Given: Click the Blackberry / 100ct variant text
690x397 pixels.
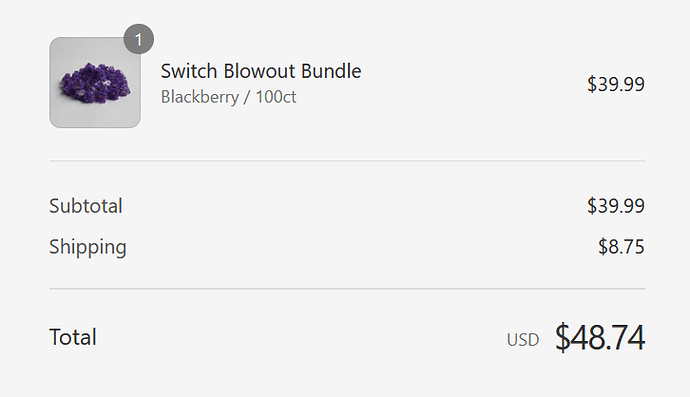Looking at the screenshot, I should click(x=228, y=97).
